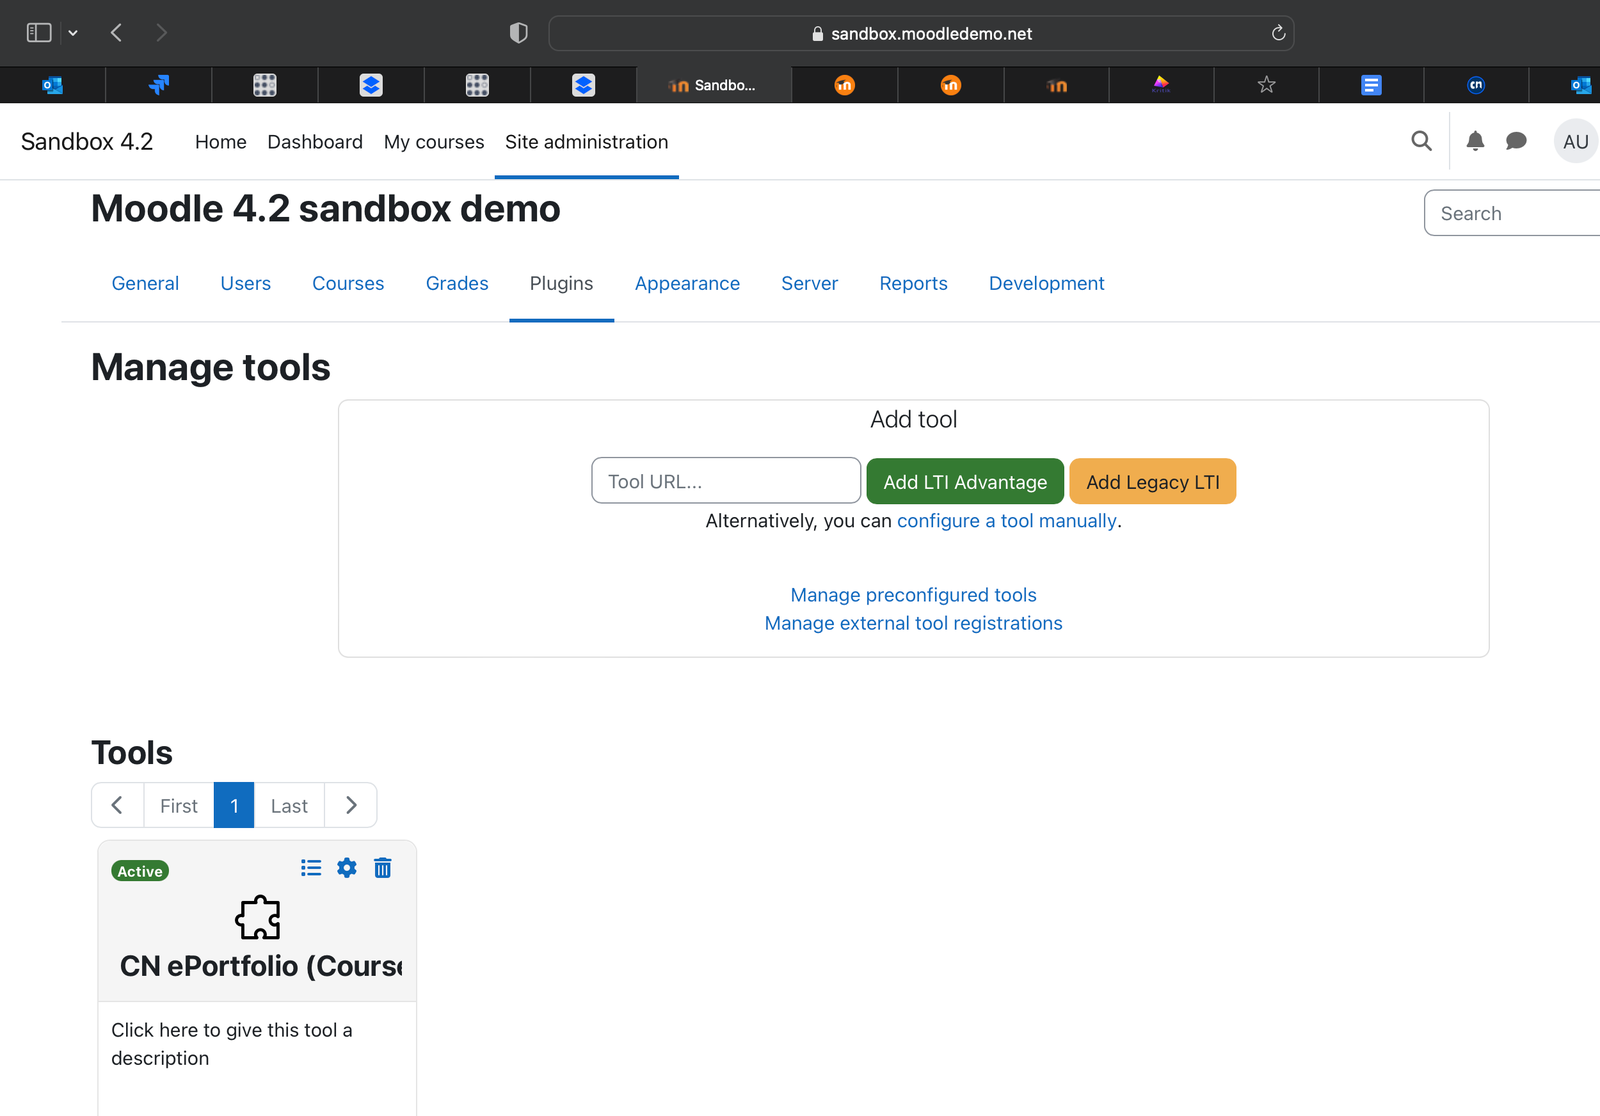Screen dimensions: 1600x1116
Task: Open Manage preconfigured tools link
Action: point(913,595)
